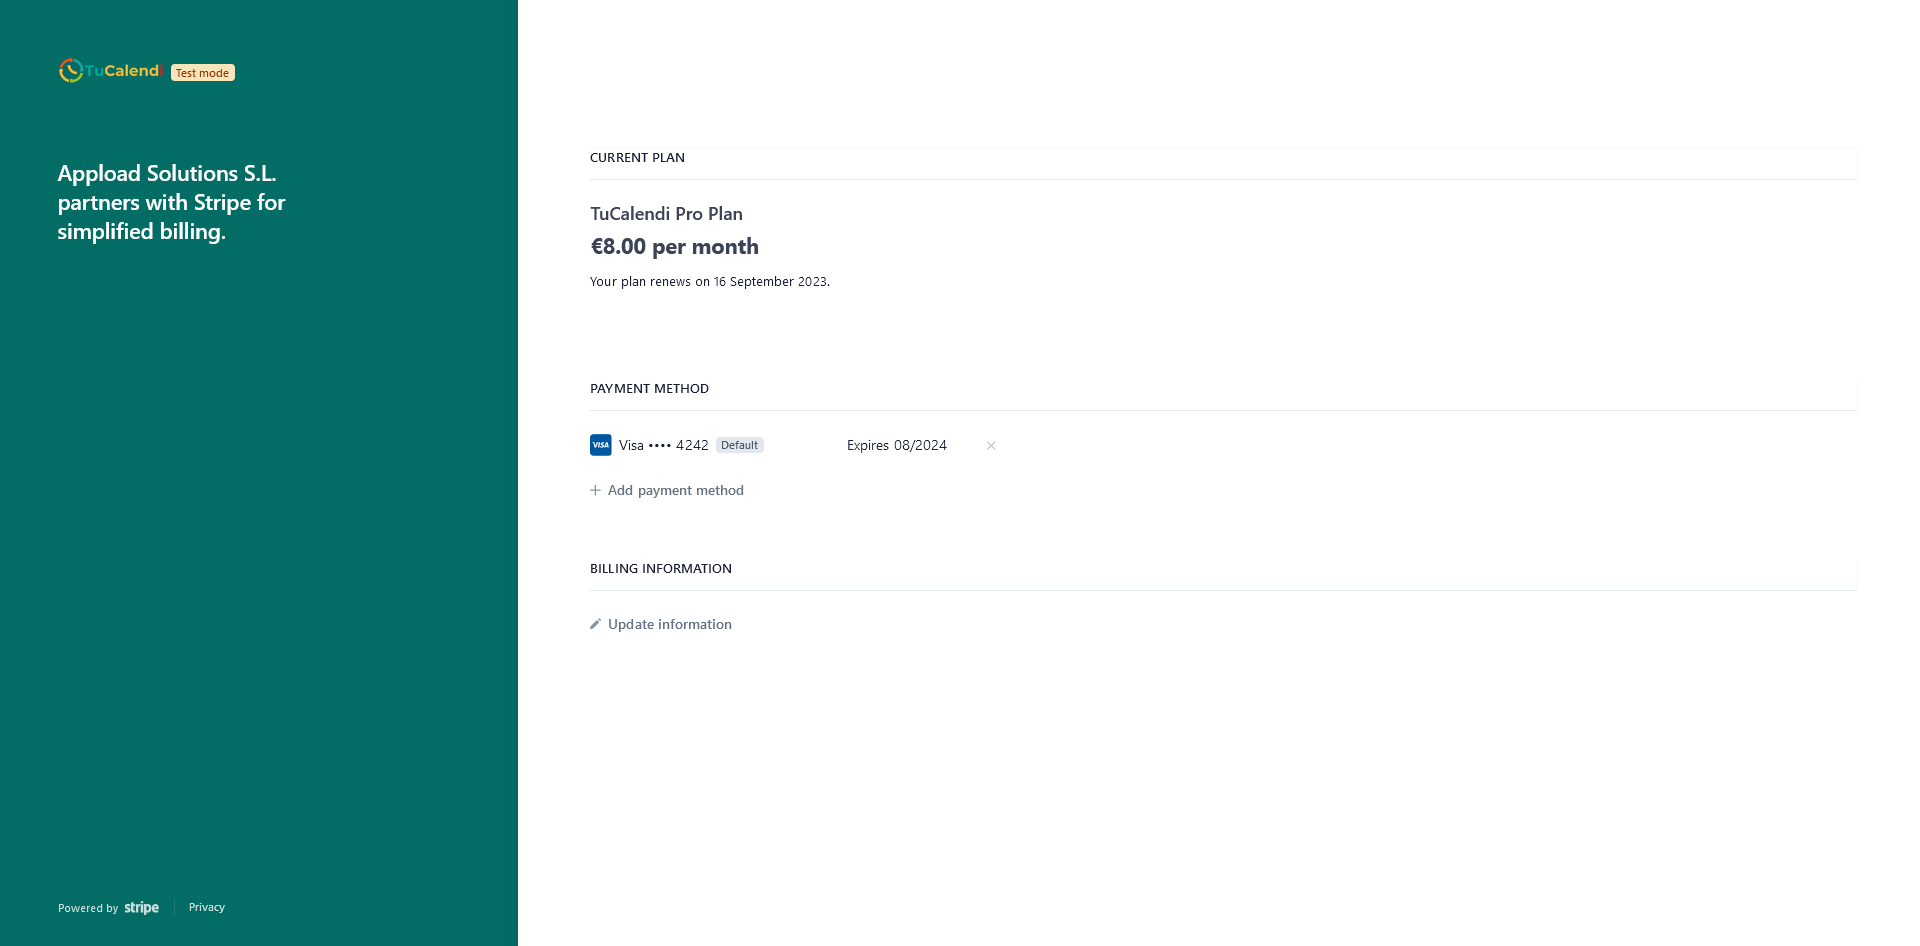
Task: Click the TuCalendi logo
Action: [x=110, y=71]
